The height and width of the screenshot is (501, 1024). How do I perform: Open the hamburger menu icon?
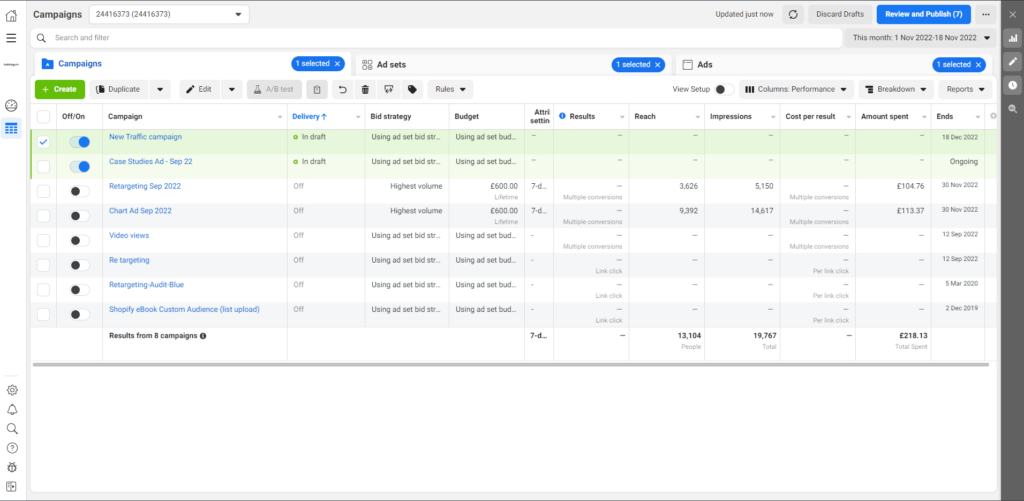[x=11, y=38]
